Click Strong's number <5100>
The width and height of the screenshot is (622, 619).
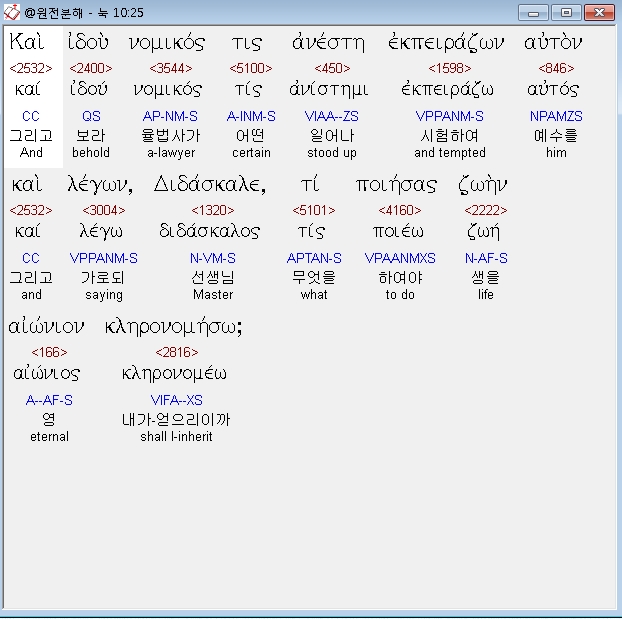click(251, 68)
